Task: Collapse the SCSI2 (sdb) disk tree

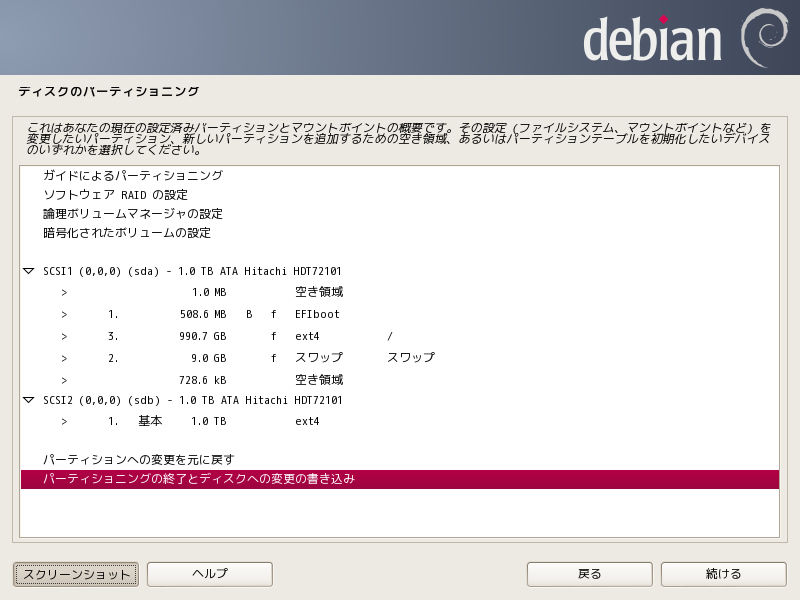Action: pyautogui.click(x=28, y=400)
